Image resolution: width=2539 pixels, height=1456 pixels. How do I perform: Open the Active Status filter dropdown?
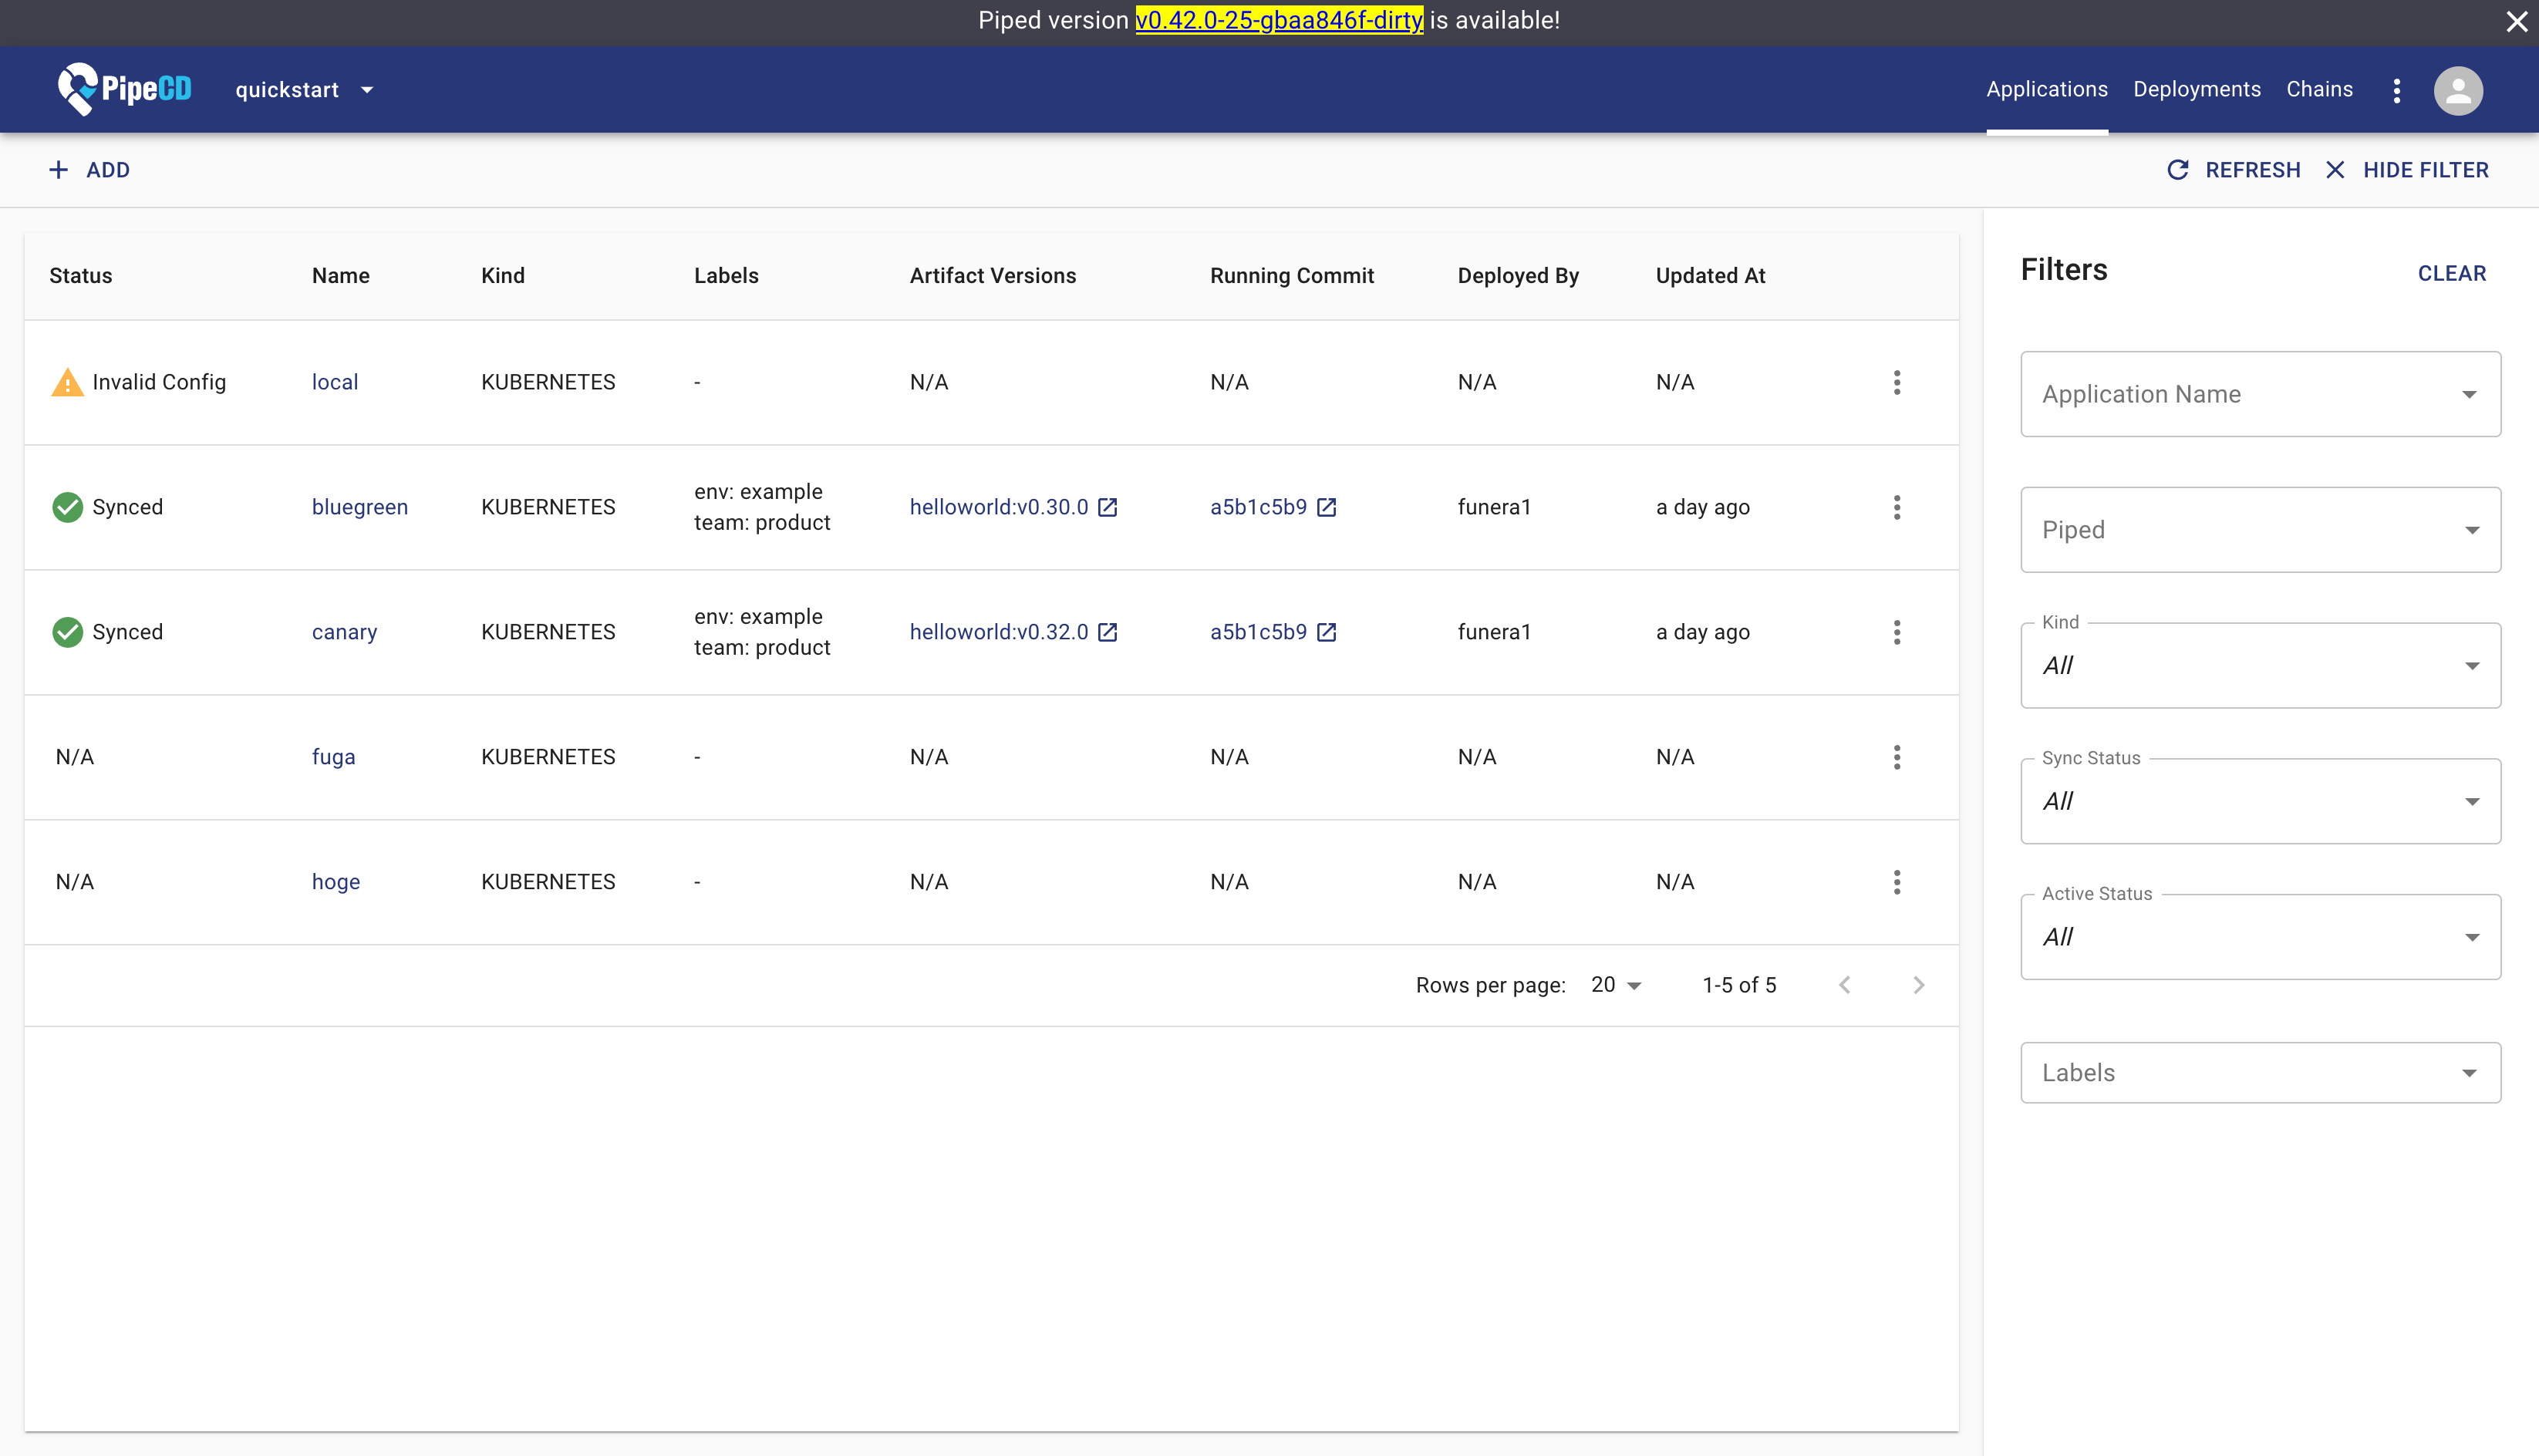point(2260,937)
